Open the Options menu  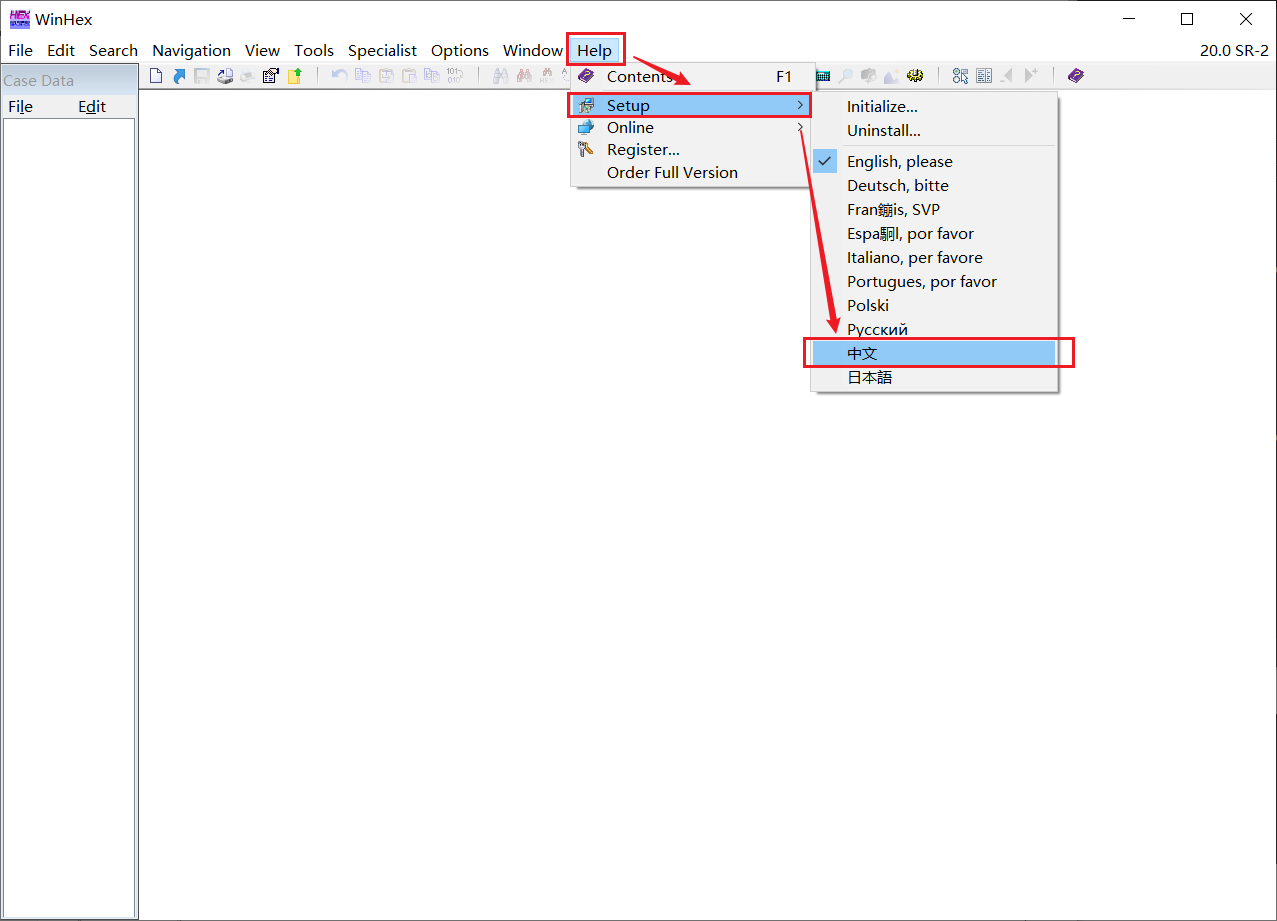pos(460,51)
